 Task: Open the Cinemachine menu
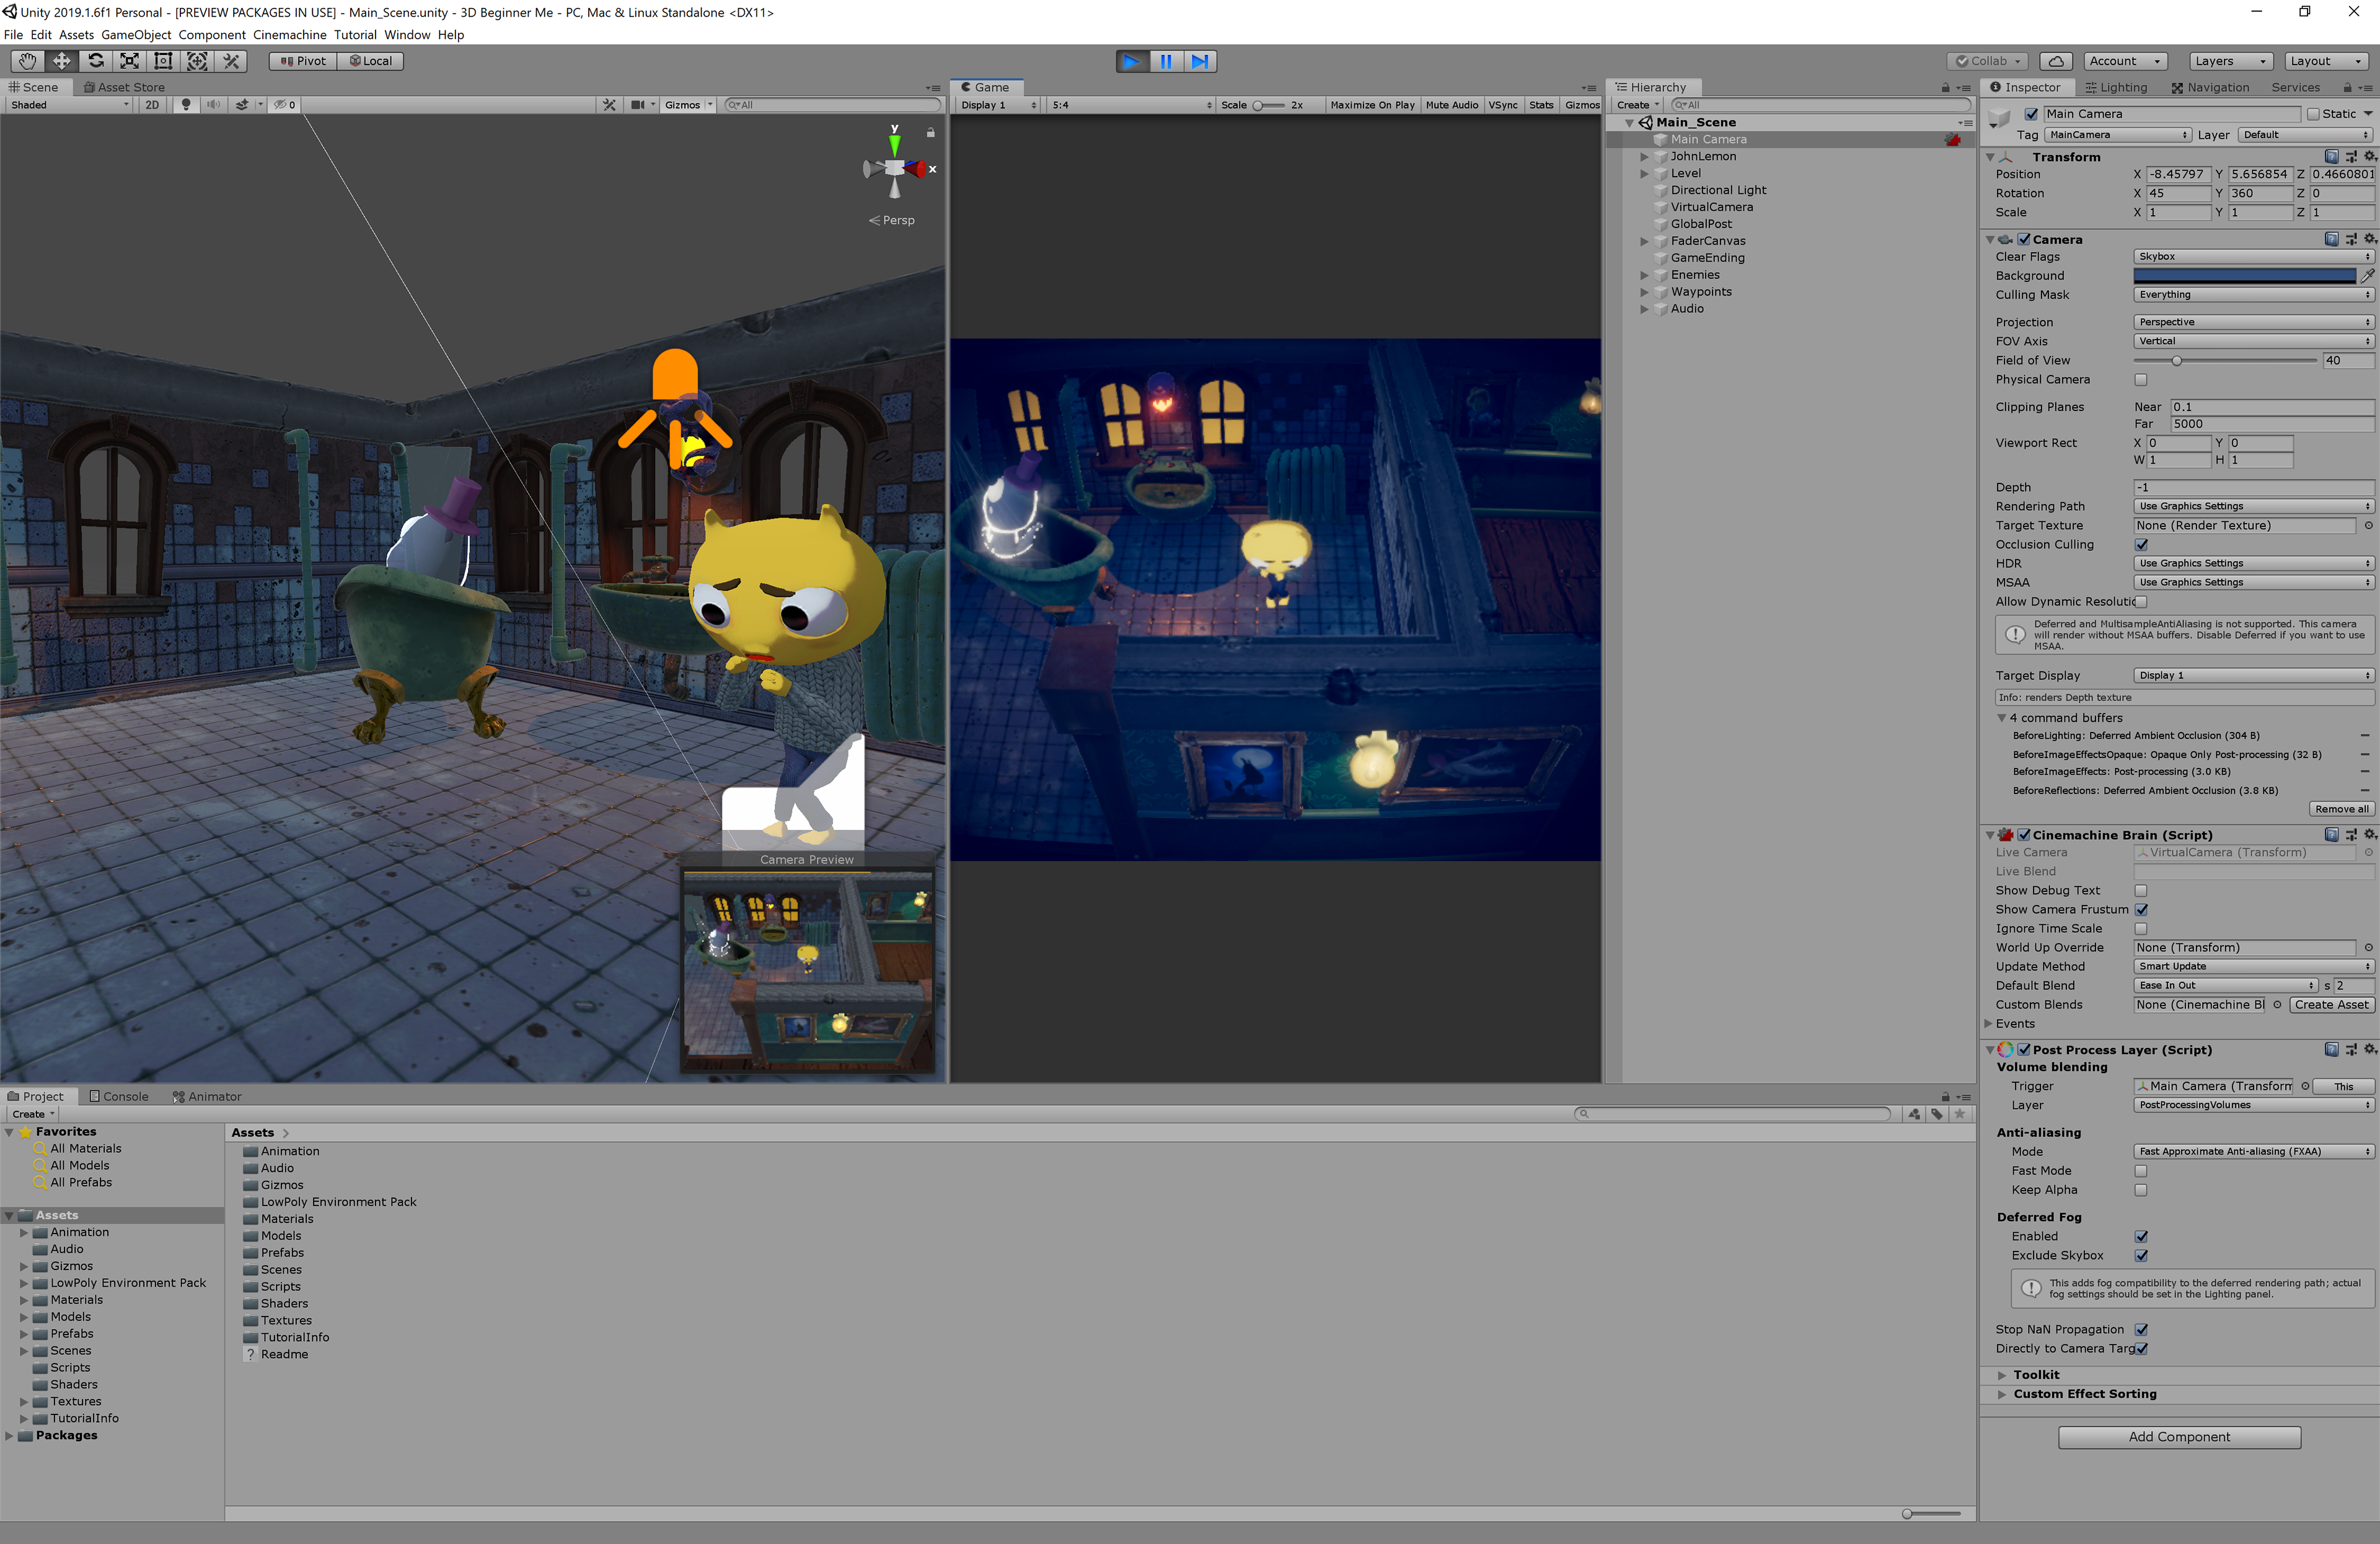289,35
